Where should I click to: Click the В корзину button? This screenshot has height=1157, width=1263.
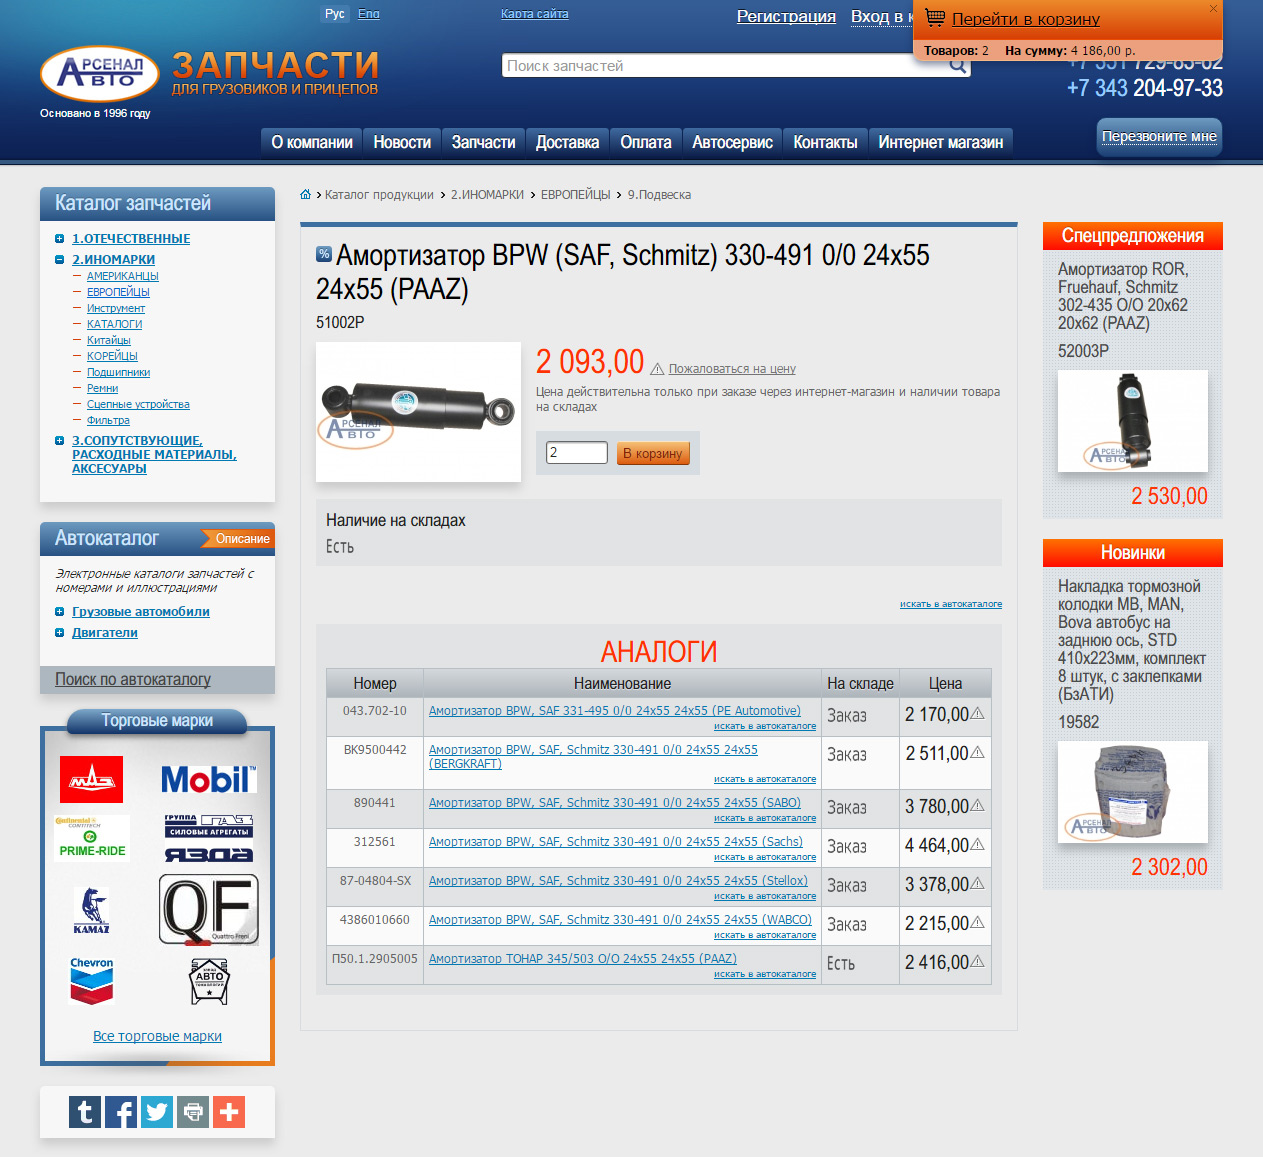click(x=653, y=453)
